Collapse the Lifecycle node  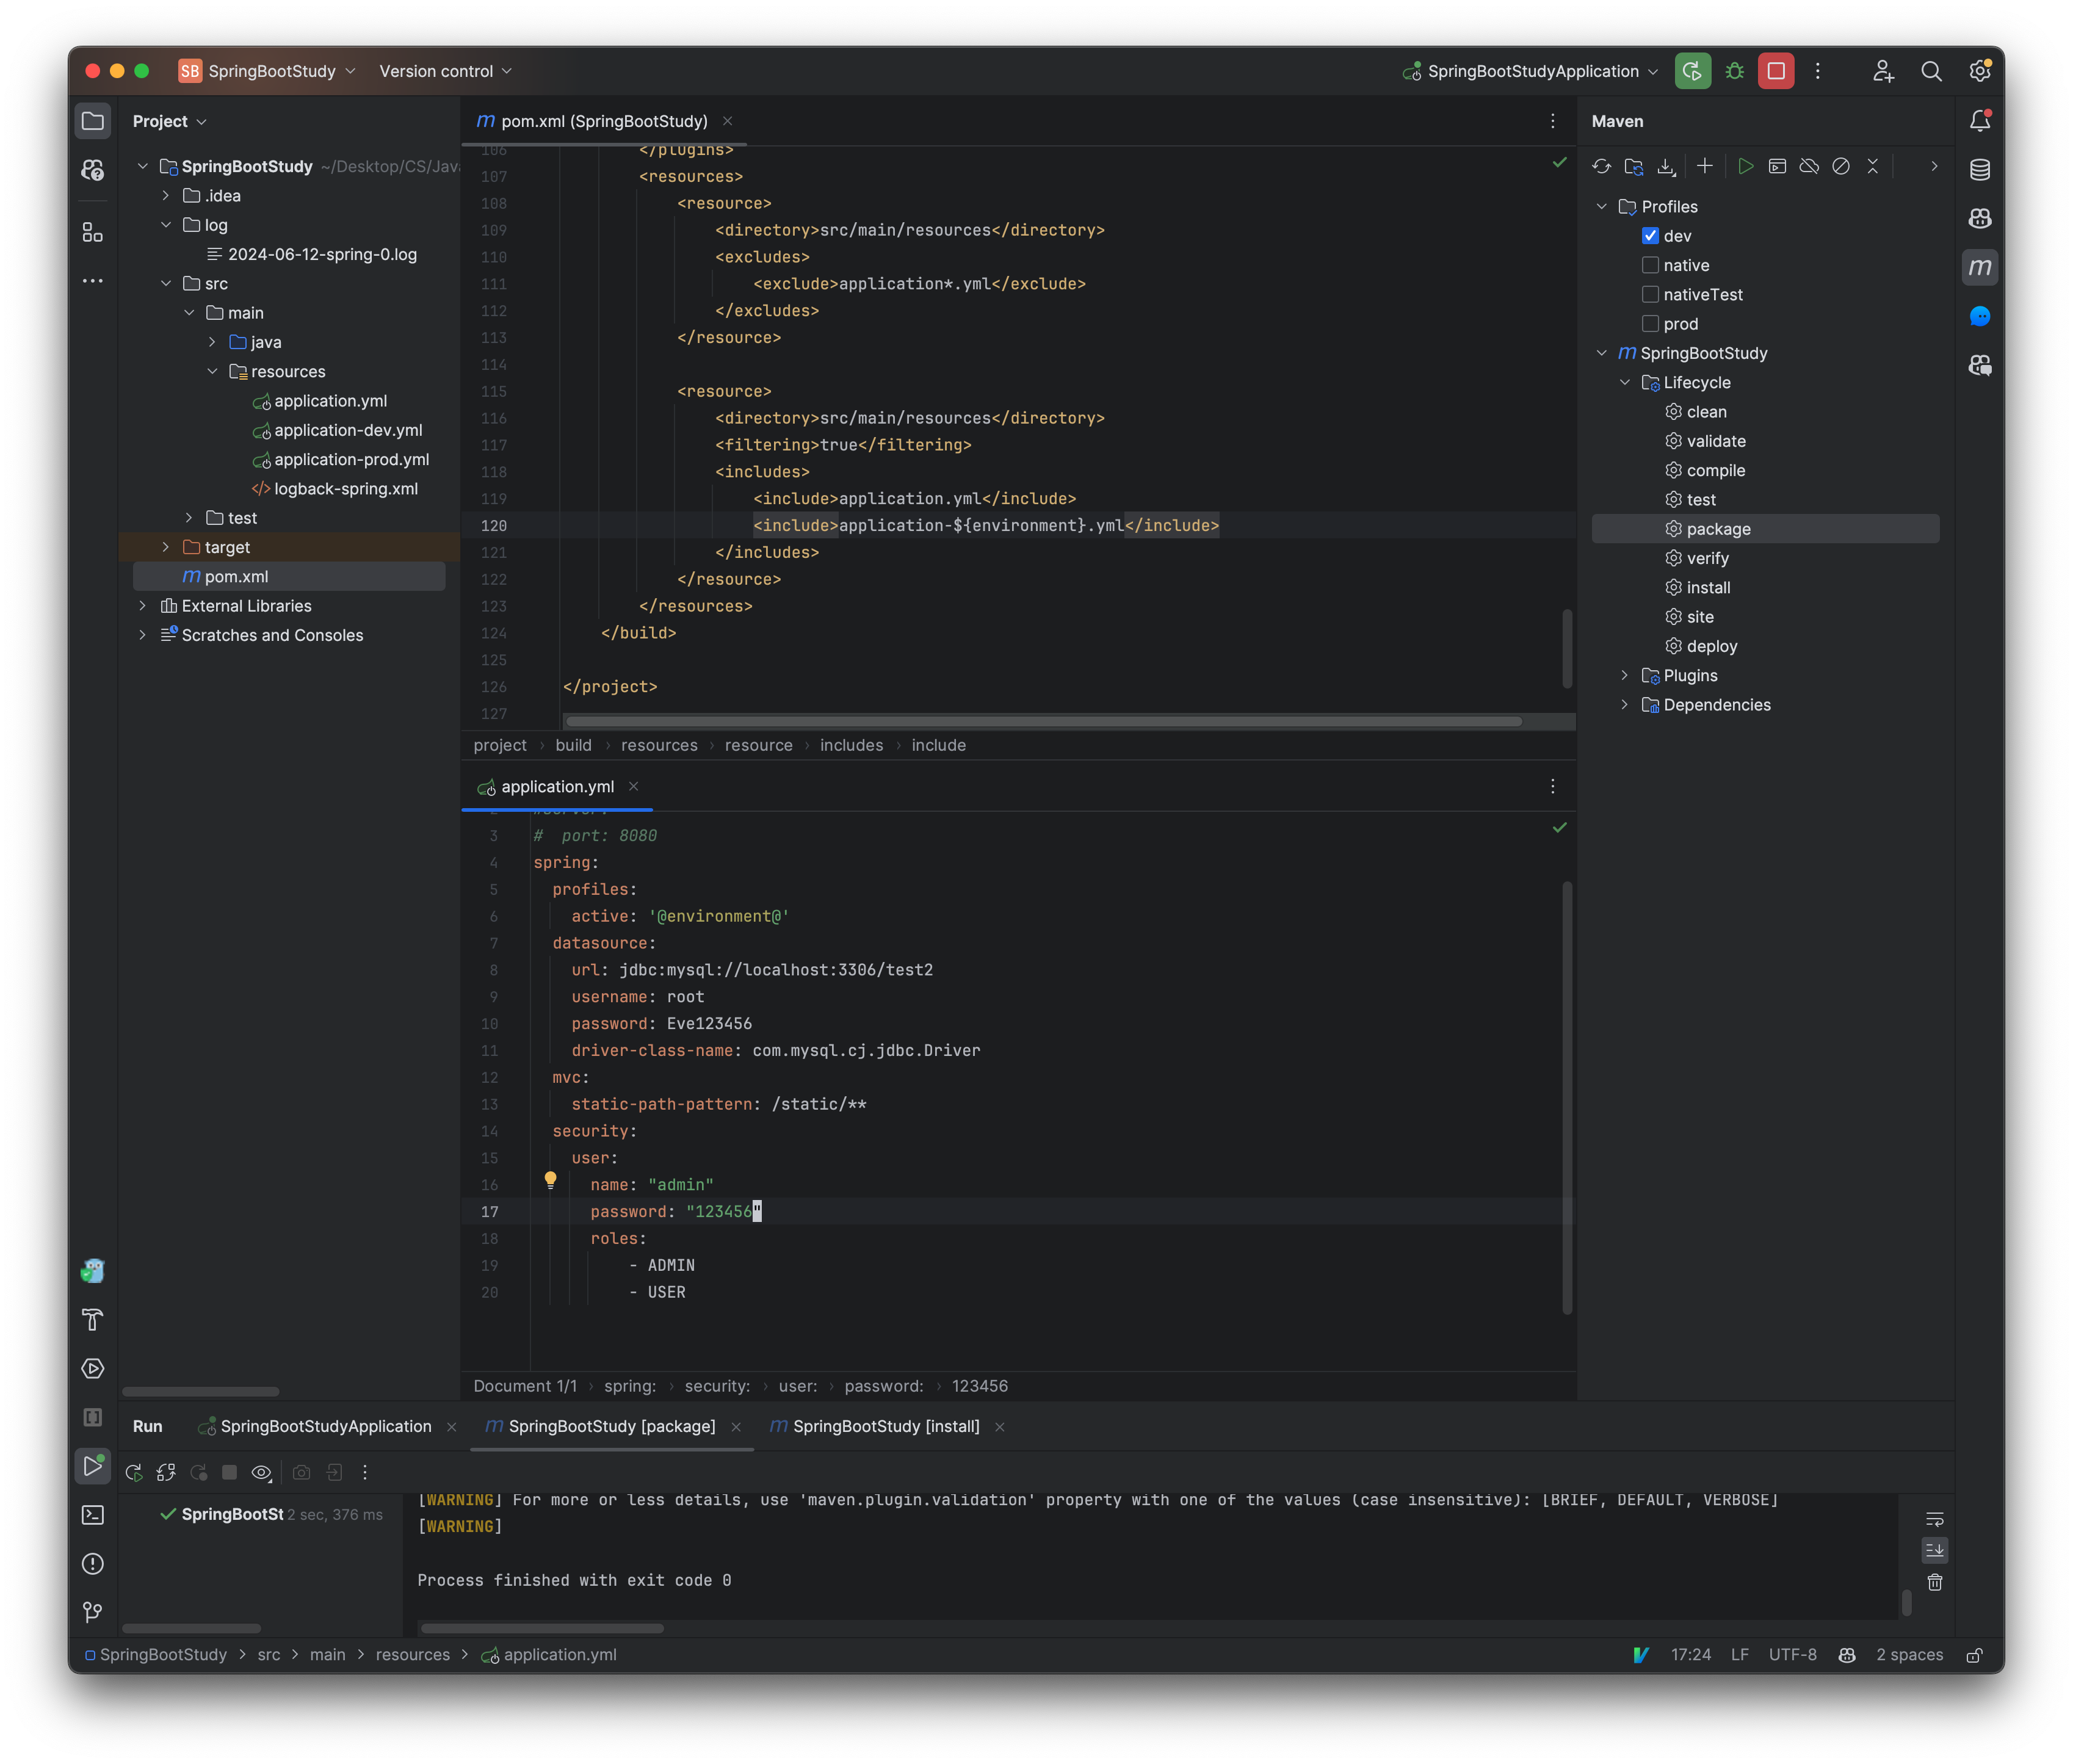click(x=1625, y=382)
